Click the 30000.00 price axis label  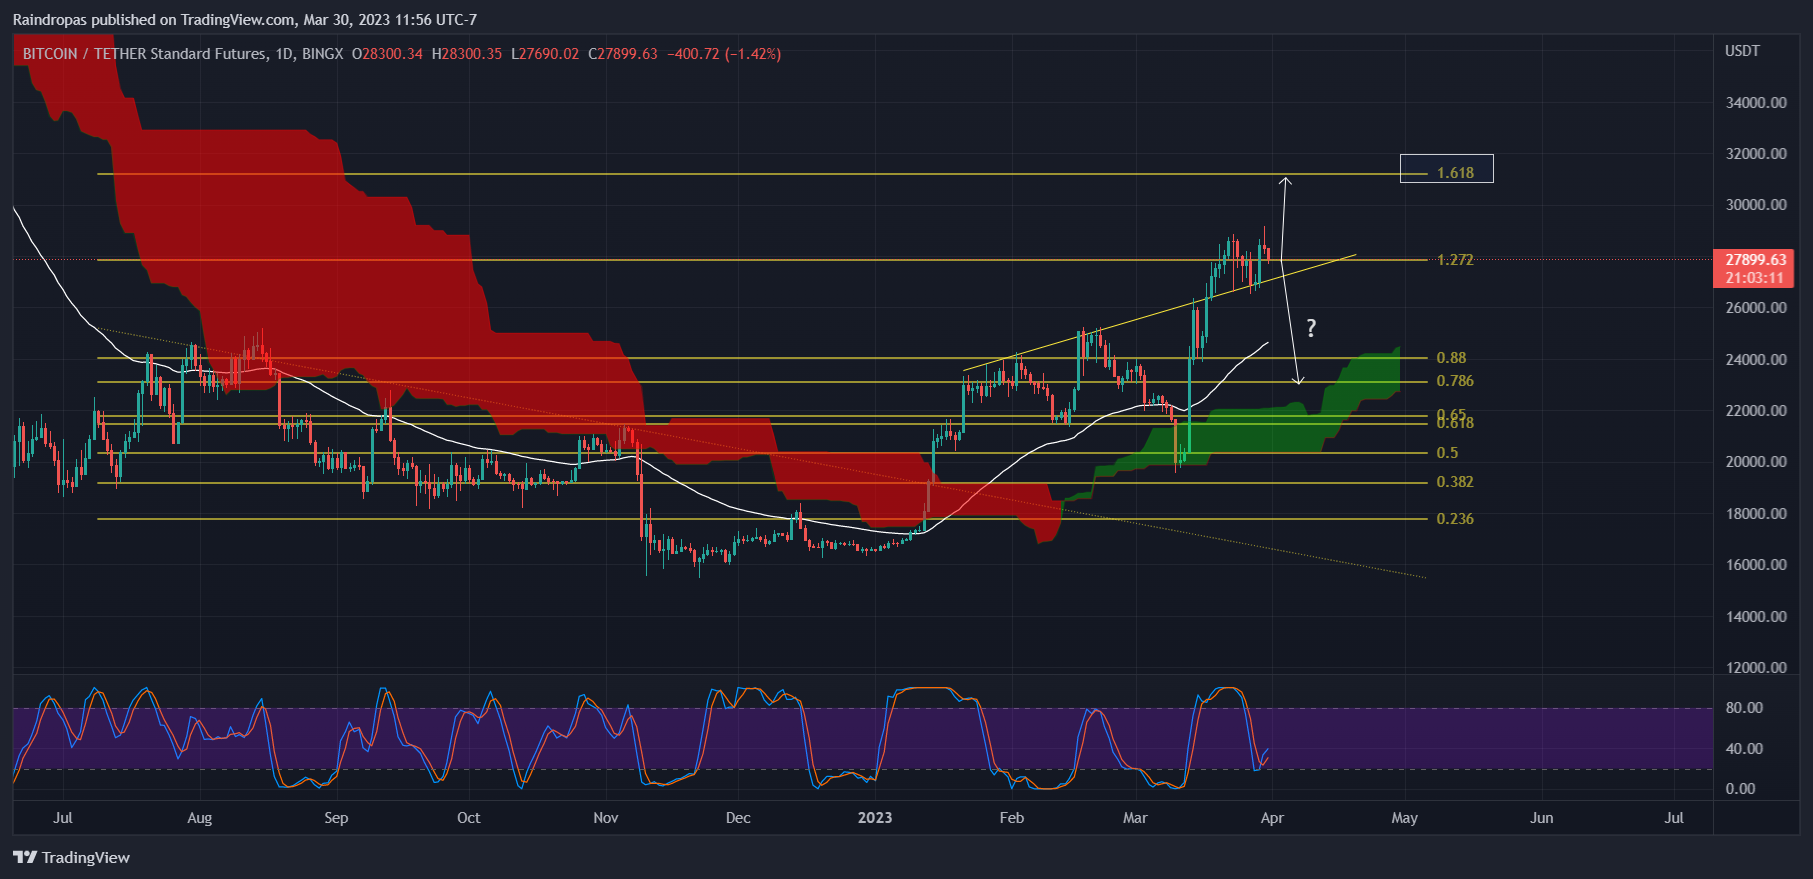[x=1756, y=205]
